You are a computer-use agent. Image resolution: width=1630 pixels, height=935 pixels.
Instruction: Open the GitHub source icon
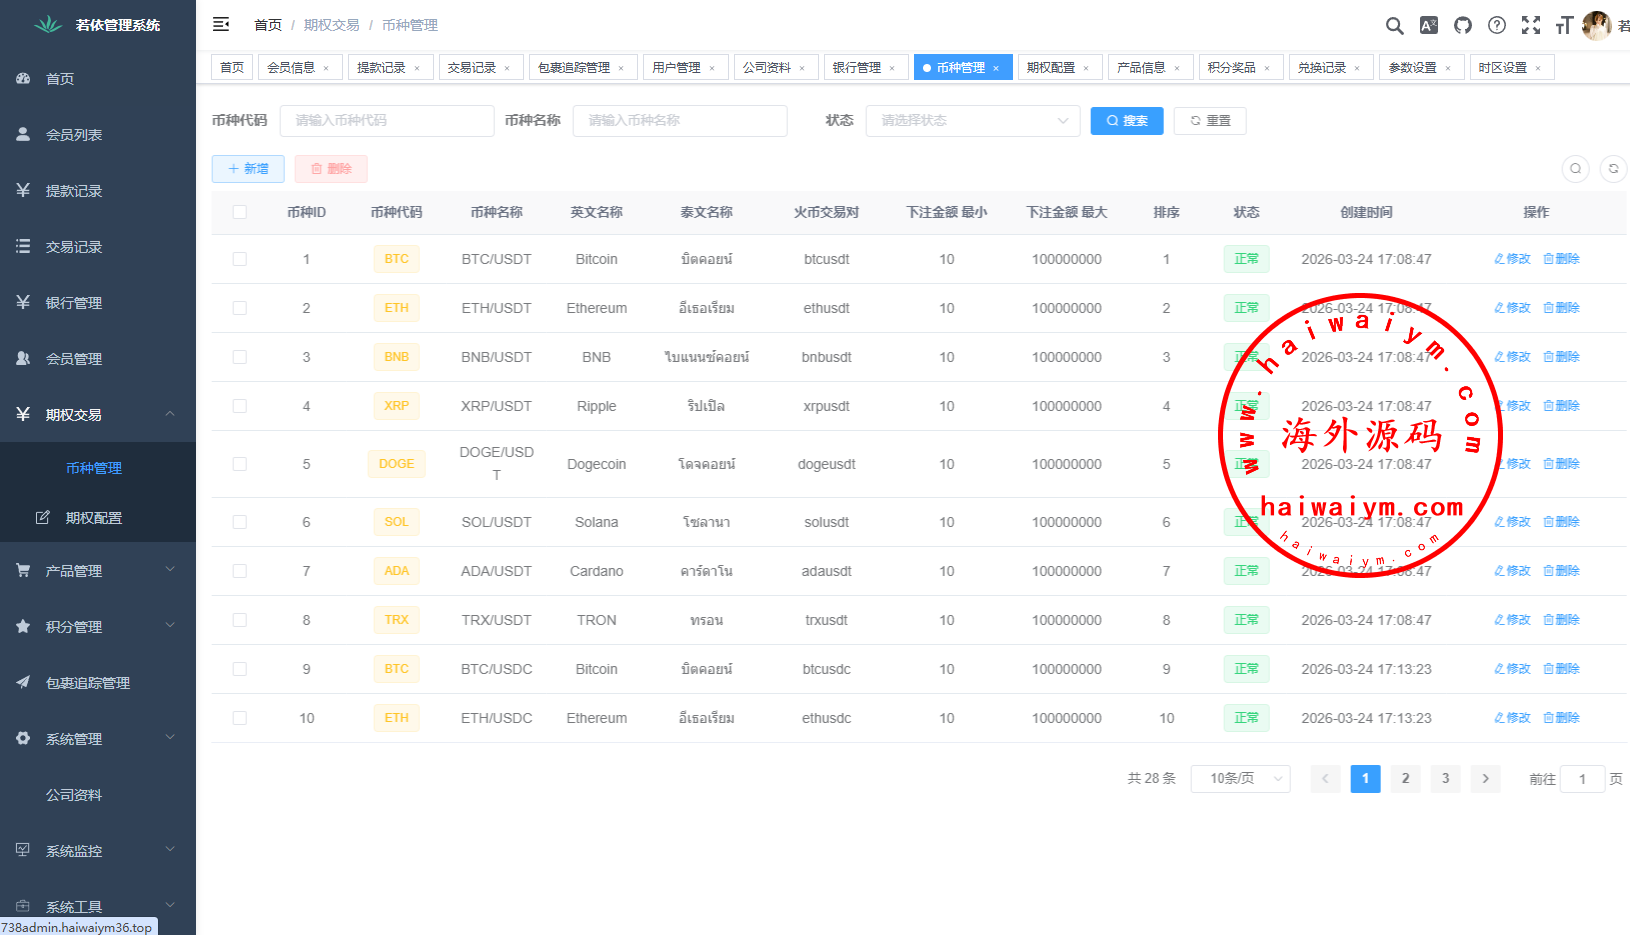(x=1463, y=25)
